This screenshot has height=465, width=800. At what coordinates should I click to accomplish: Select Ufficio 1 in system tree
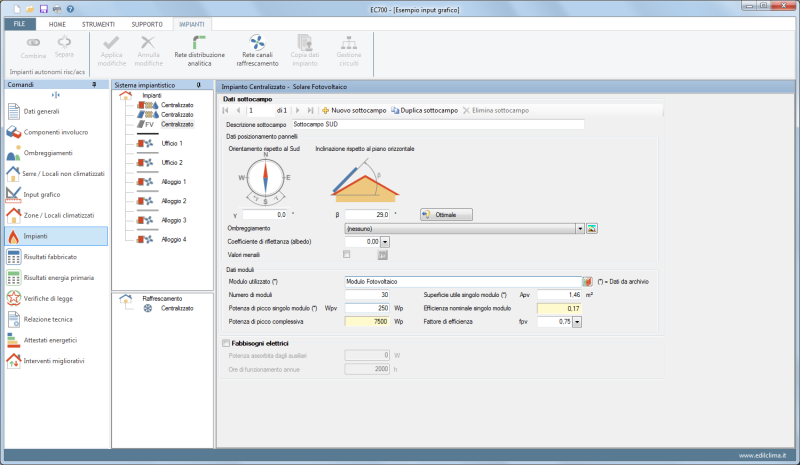click(x=160, y=143)
